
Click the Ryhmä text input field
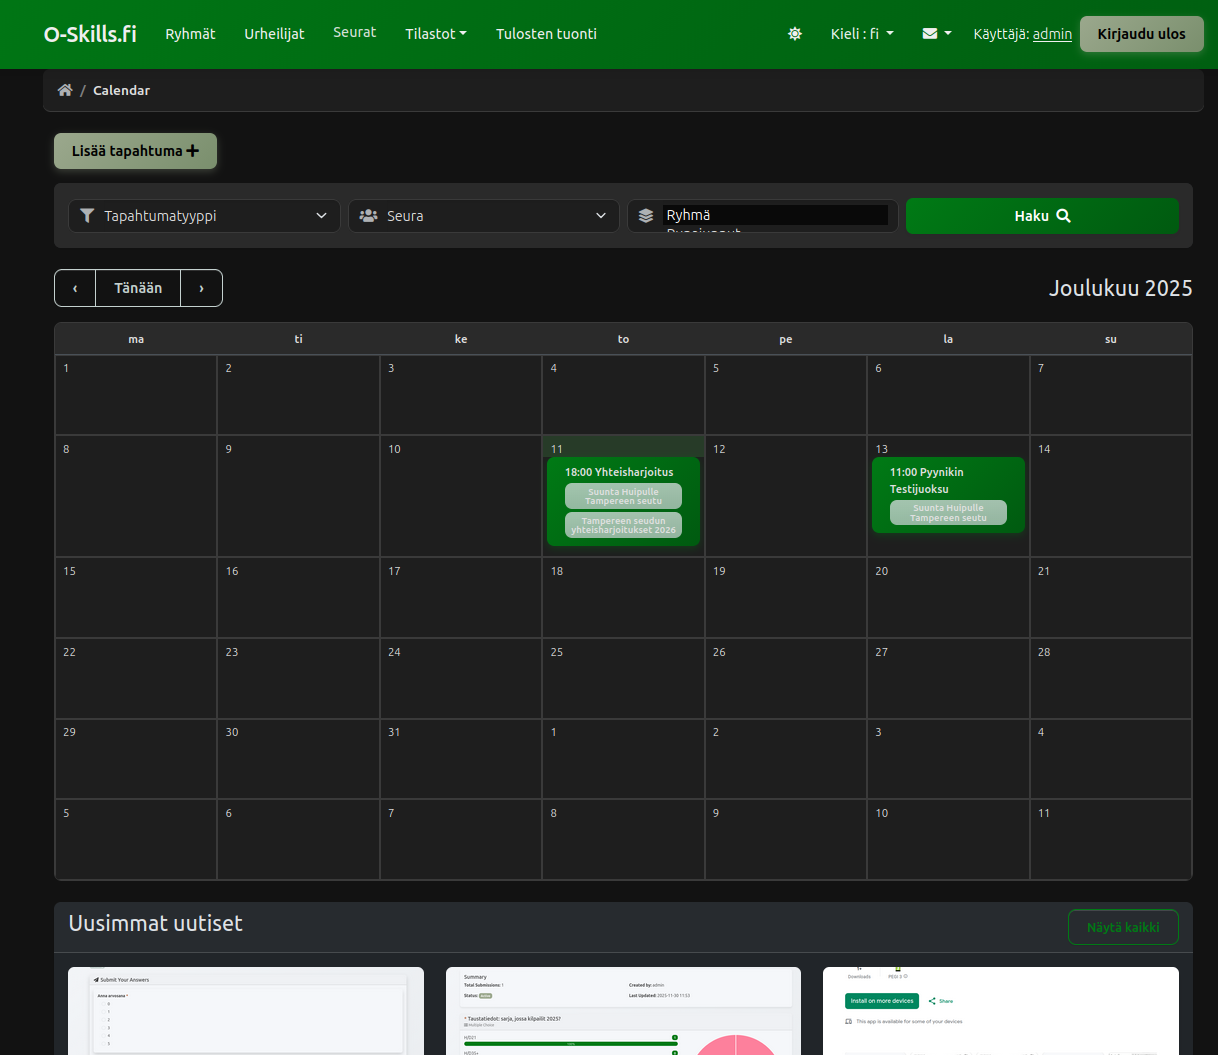coord(775,214)
